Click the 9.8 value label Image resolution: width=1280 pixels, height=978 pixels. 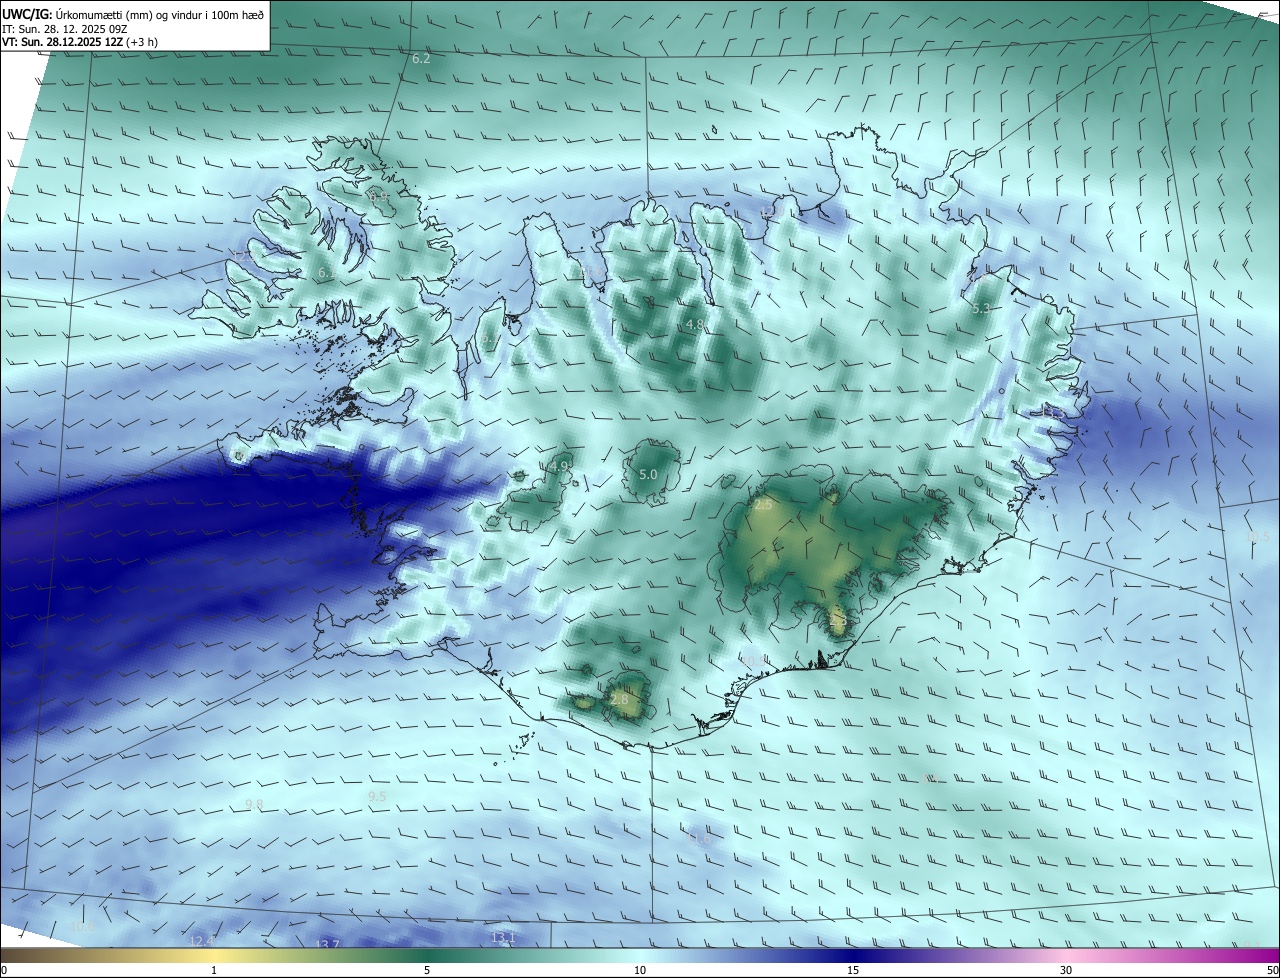(x=254, y=805)
